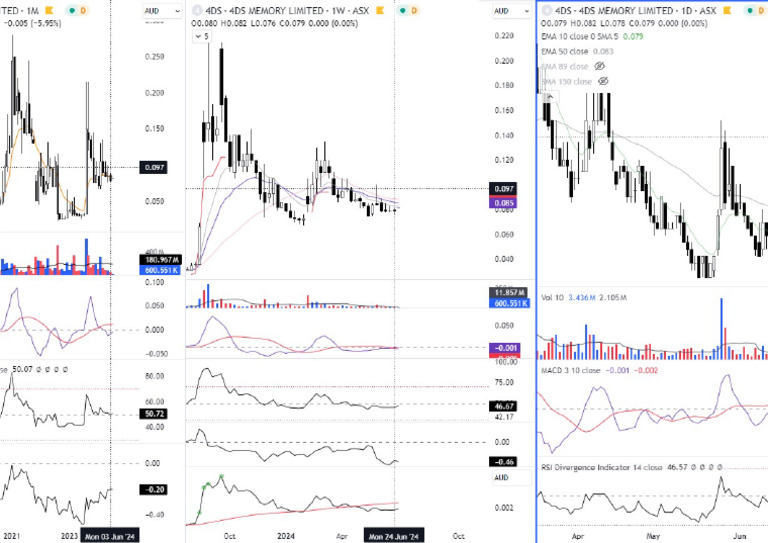This screenshot has height=543, width=768.
Task: Click the 0.097 price label on 1M chart
Action: (154, 167)
